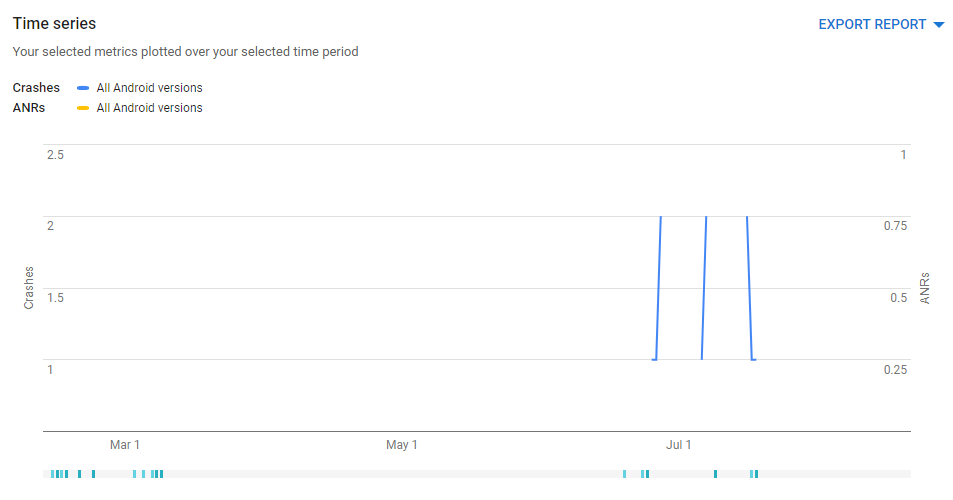Click the middle blue crash spike near Jul 1

(704, 288)
